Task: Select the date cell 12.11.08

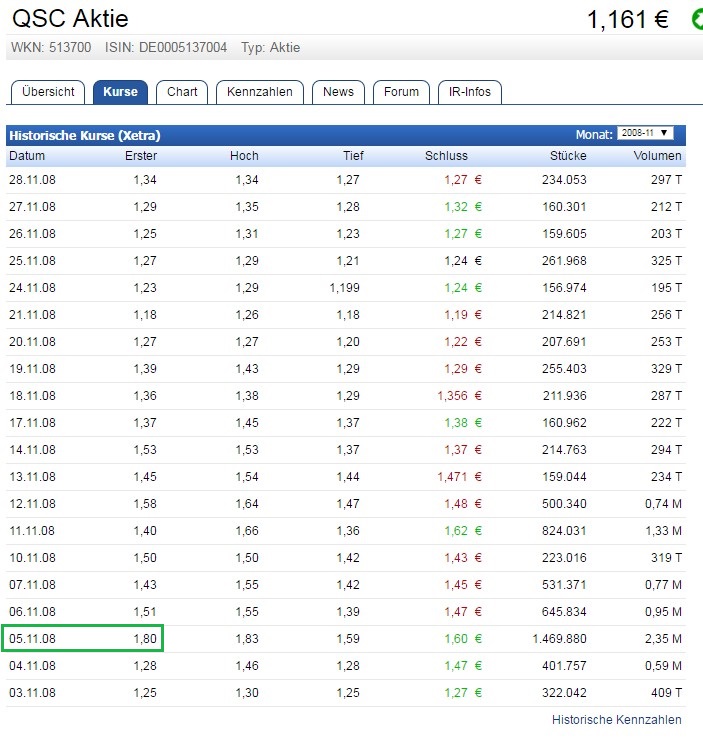Action: click(32, 504)
